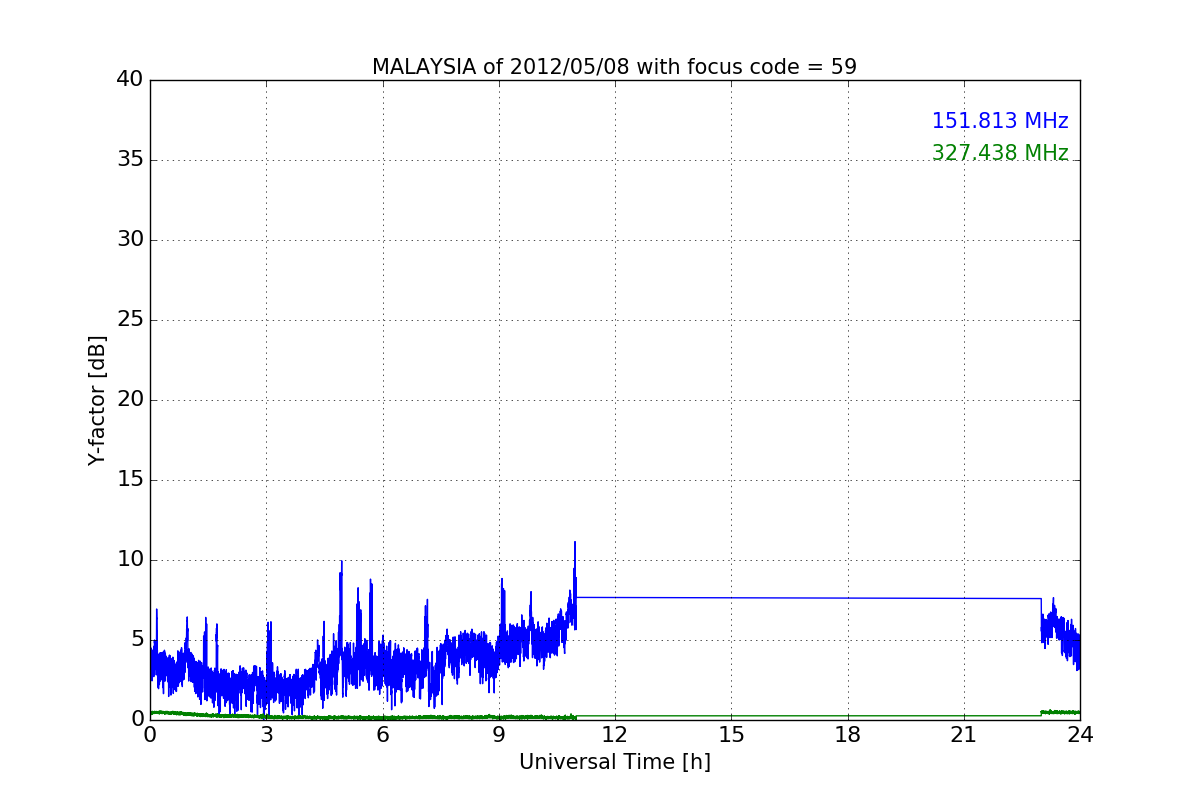Click x-axis tick label 21
This screenshot has width=1200, height=800.
964,734
